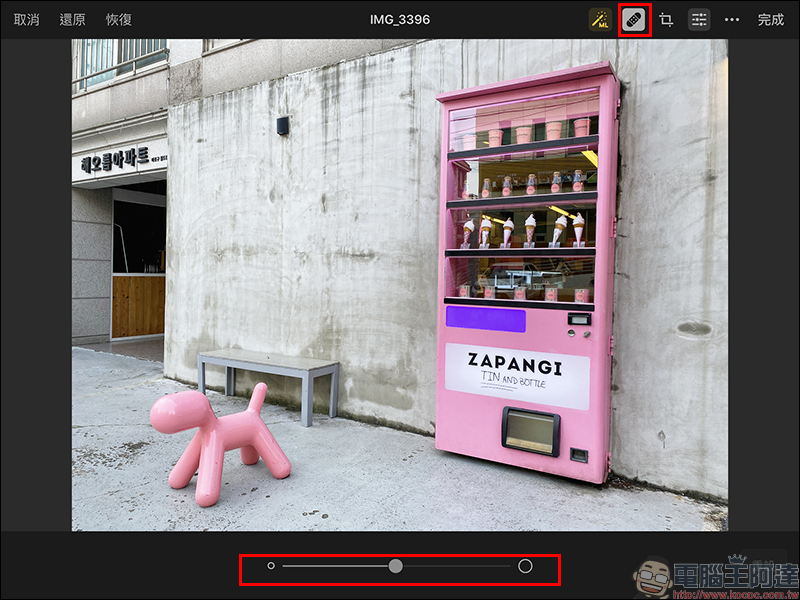This screenshot has height=600, width=800.
Task: Open the color adjustments sliders panel
Action: 699,20
